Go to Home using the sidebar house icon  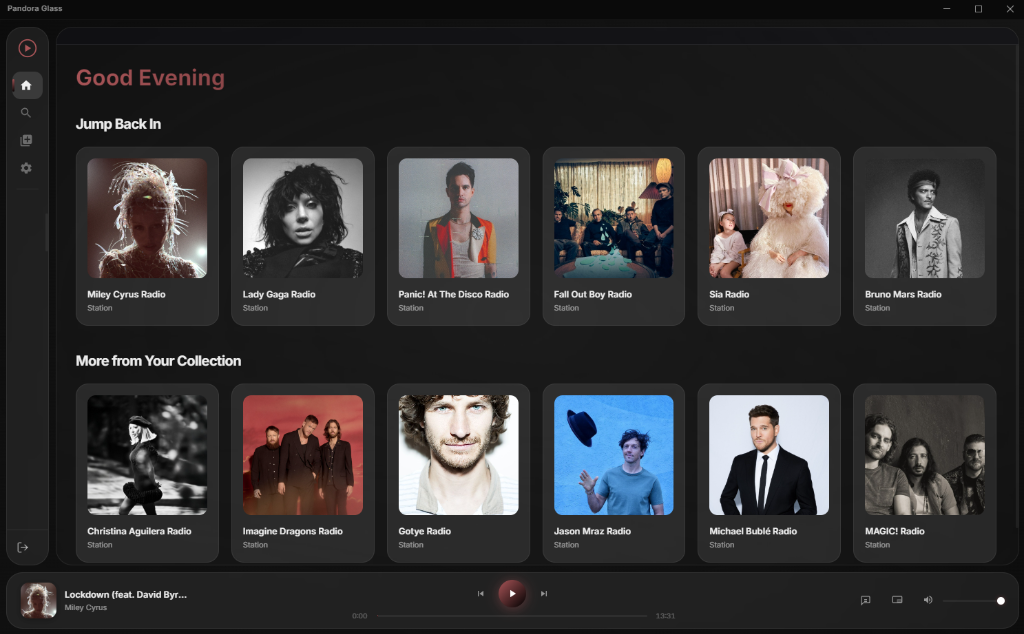tap(26, 84)
